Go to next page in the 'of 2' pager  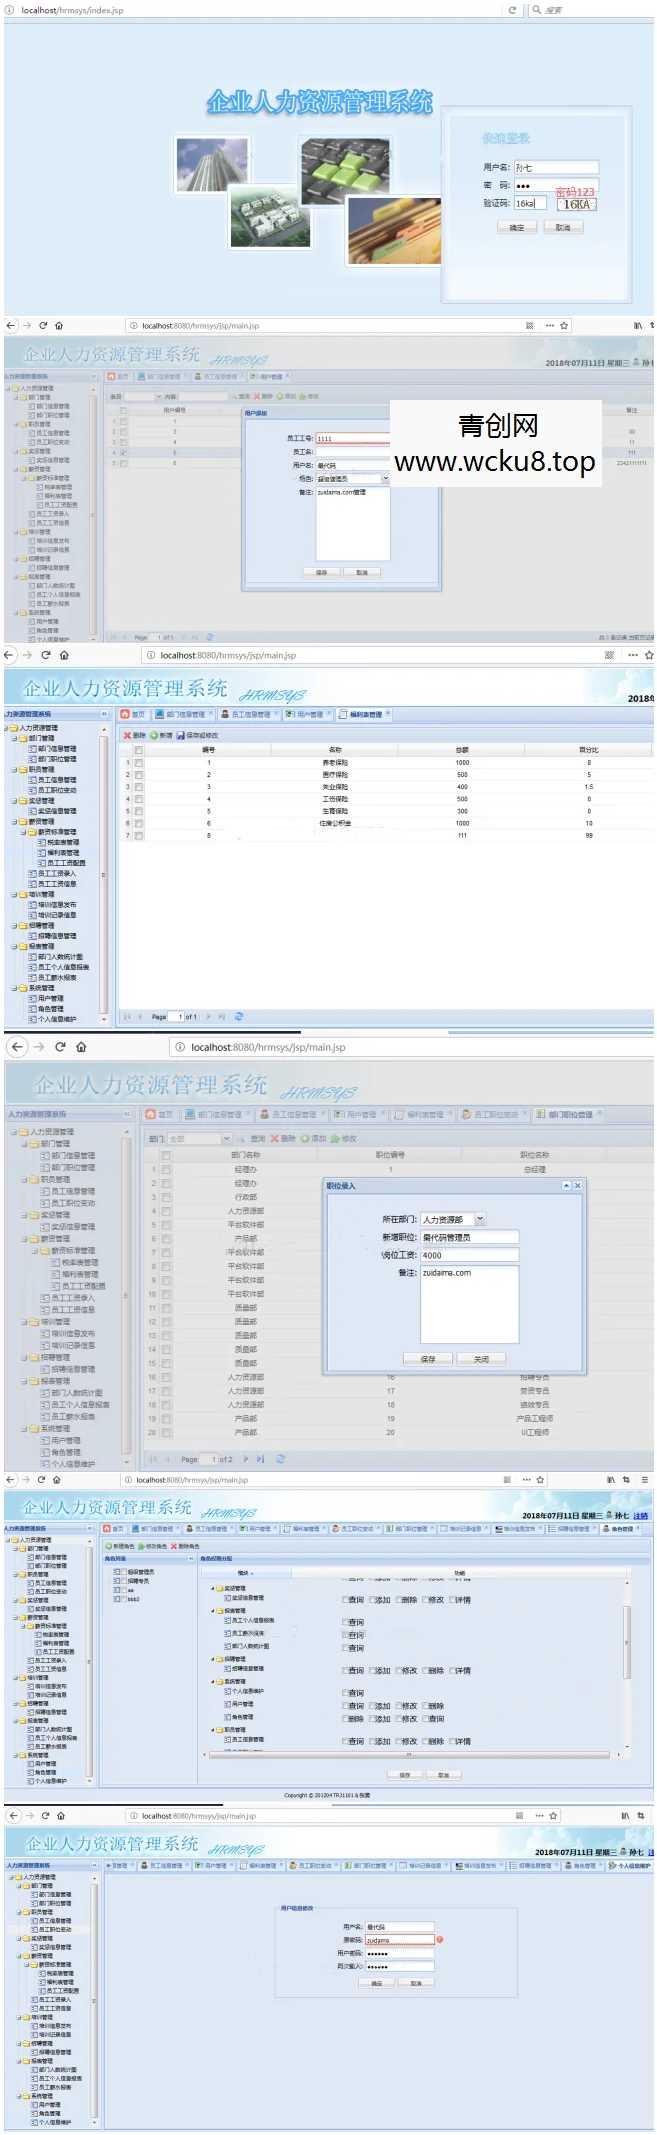[246, 1459]
